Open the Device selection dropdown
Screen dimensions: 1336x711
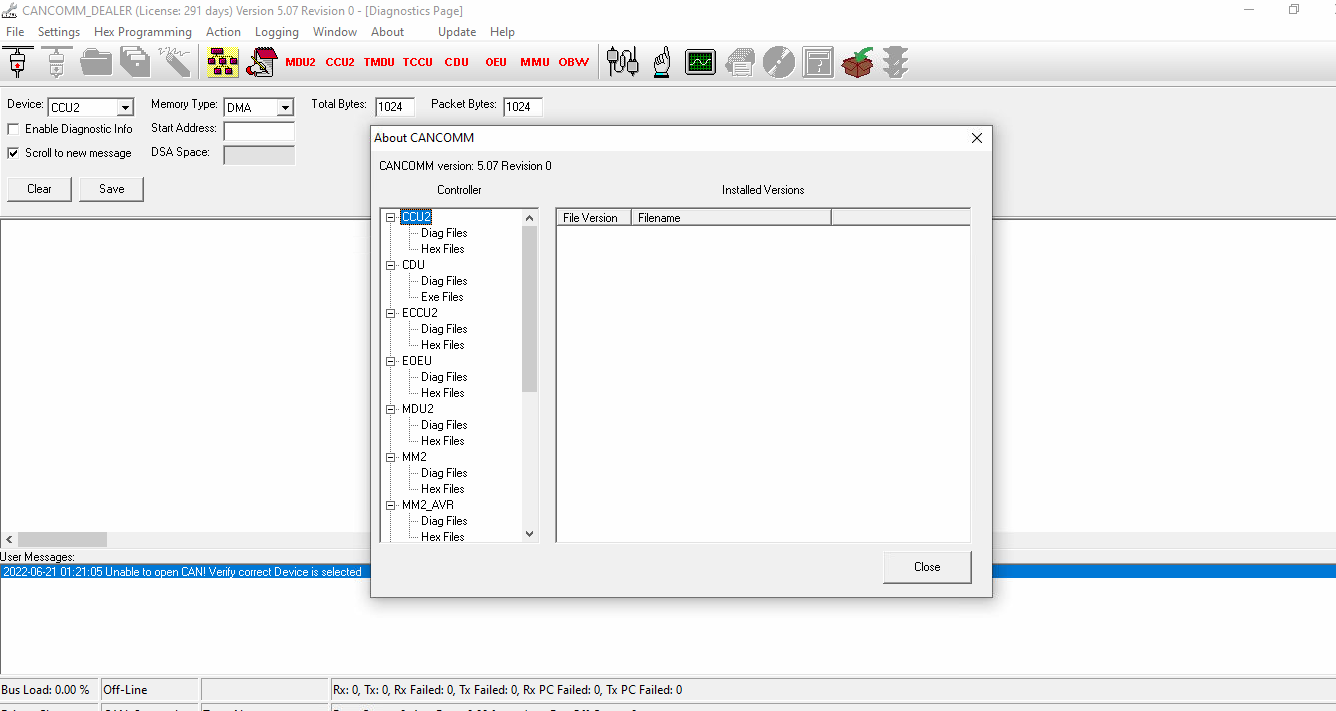coord(127,106)
